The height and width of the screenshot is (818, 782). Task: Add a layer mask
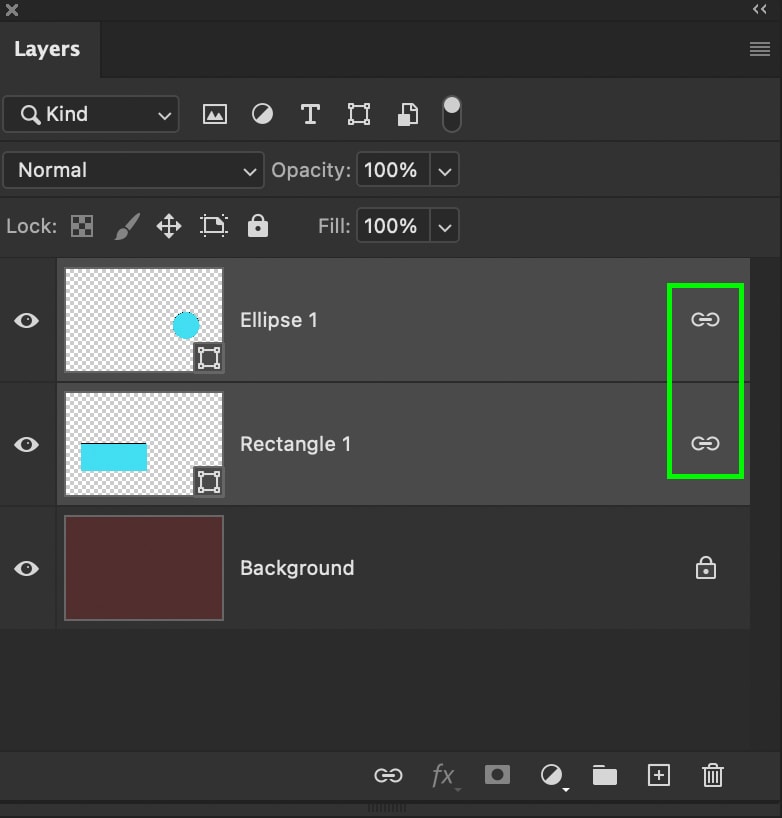tap(497, 775)
